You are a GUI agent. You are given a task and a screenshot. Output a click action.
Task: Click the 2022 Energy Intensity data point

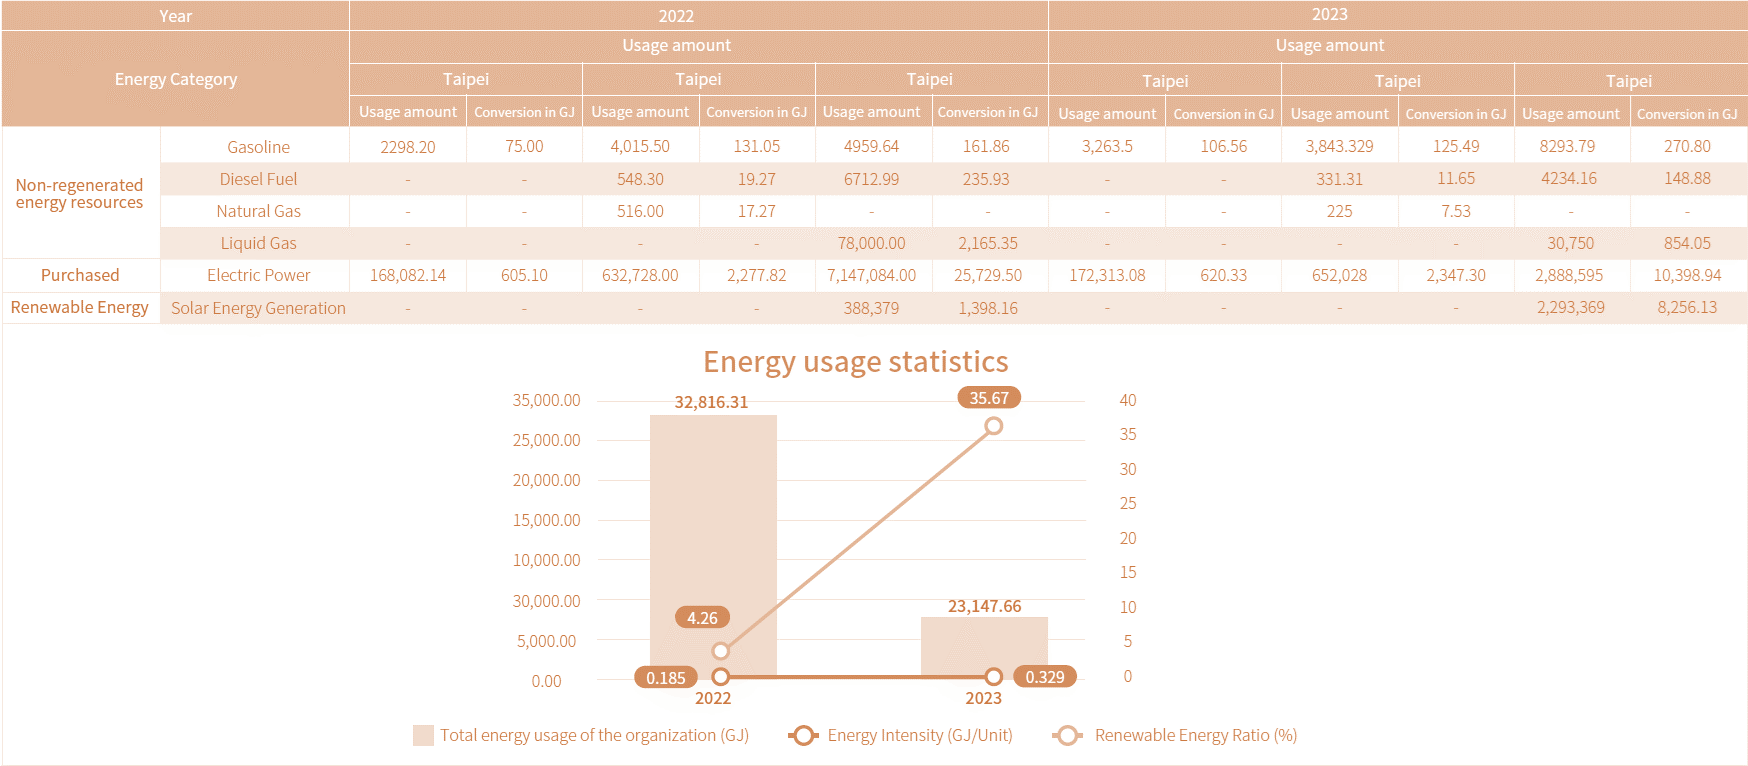(x=720, y=677)
